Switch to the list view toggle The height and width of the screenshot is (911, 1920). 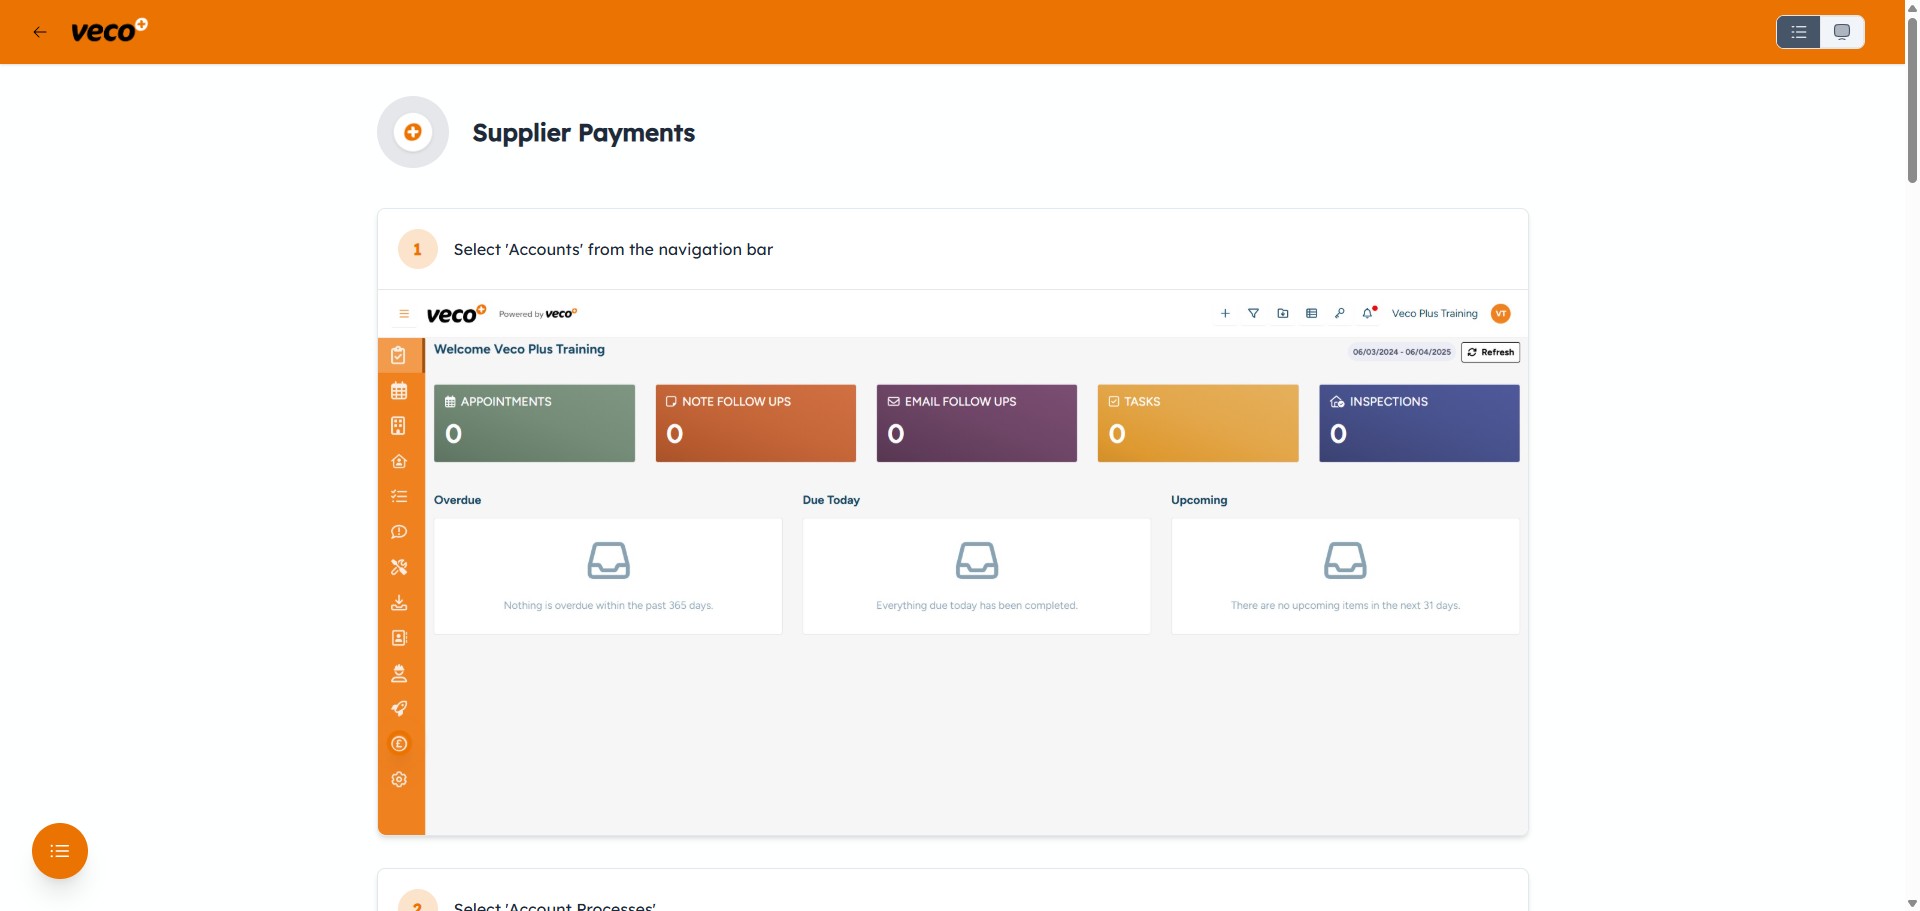(1798, 32)
